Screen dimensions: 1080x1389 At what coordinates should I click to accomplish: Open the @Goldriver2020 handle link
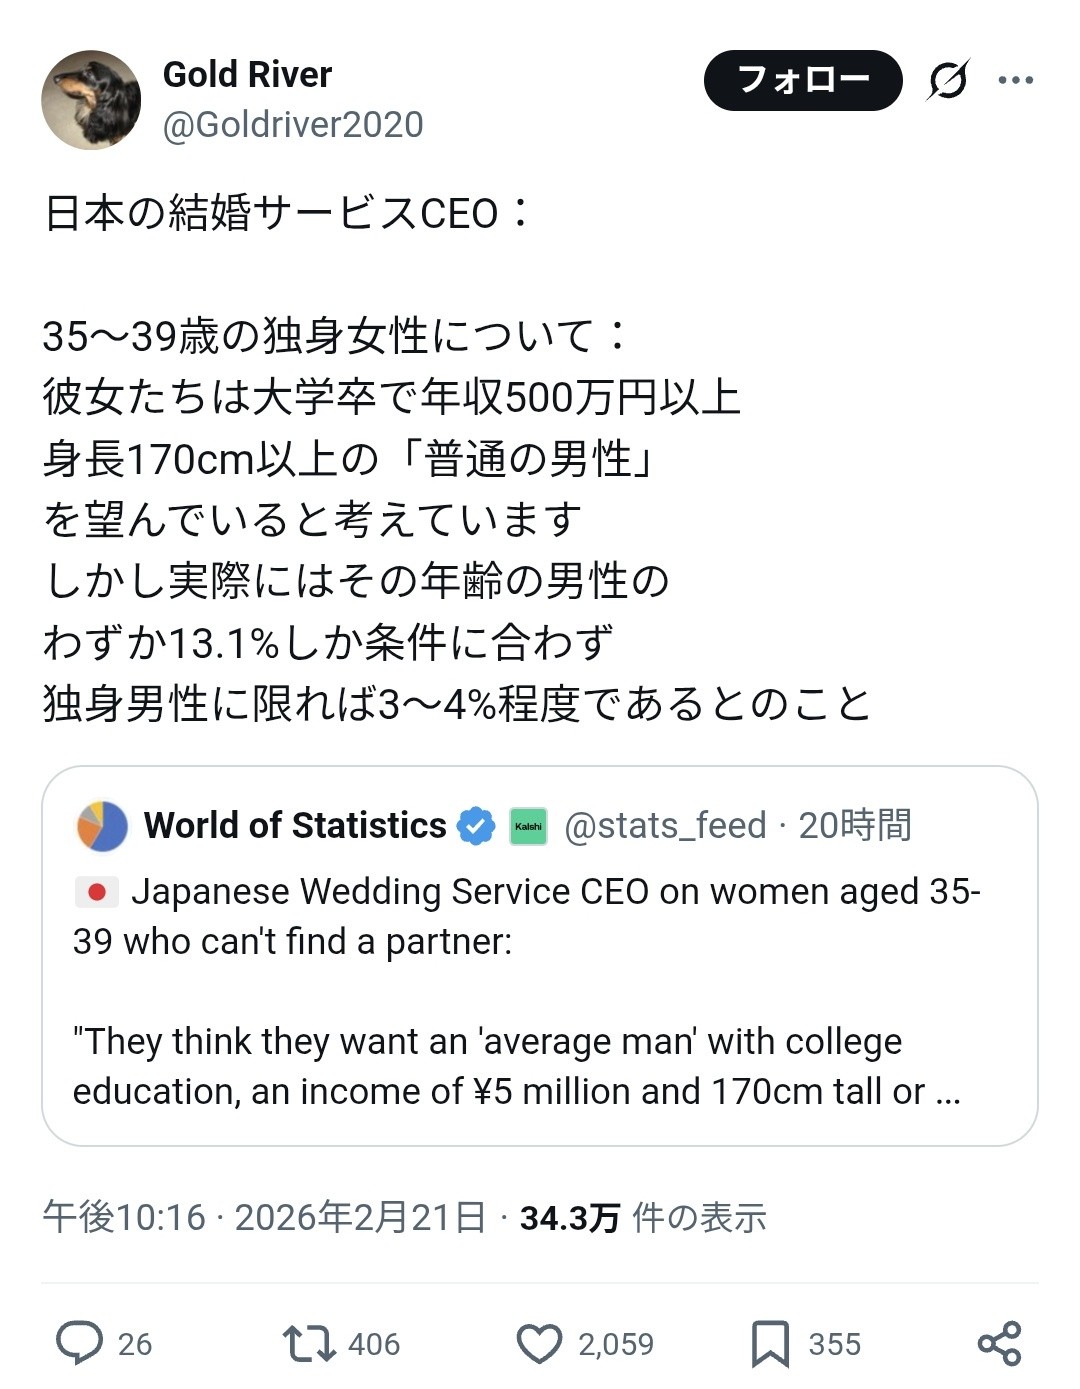[x=293, y=125]
